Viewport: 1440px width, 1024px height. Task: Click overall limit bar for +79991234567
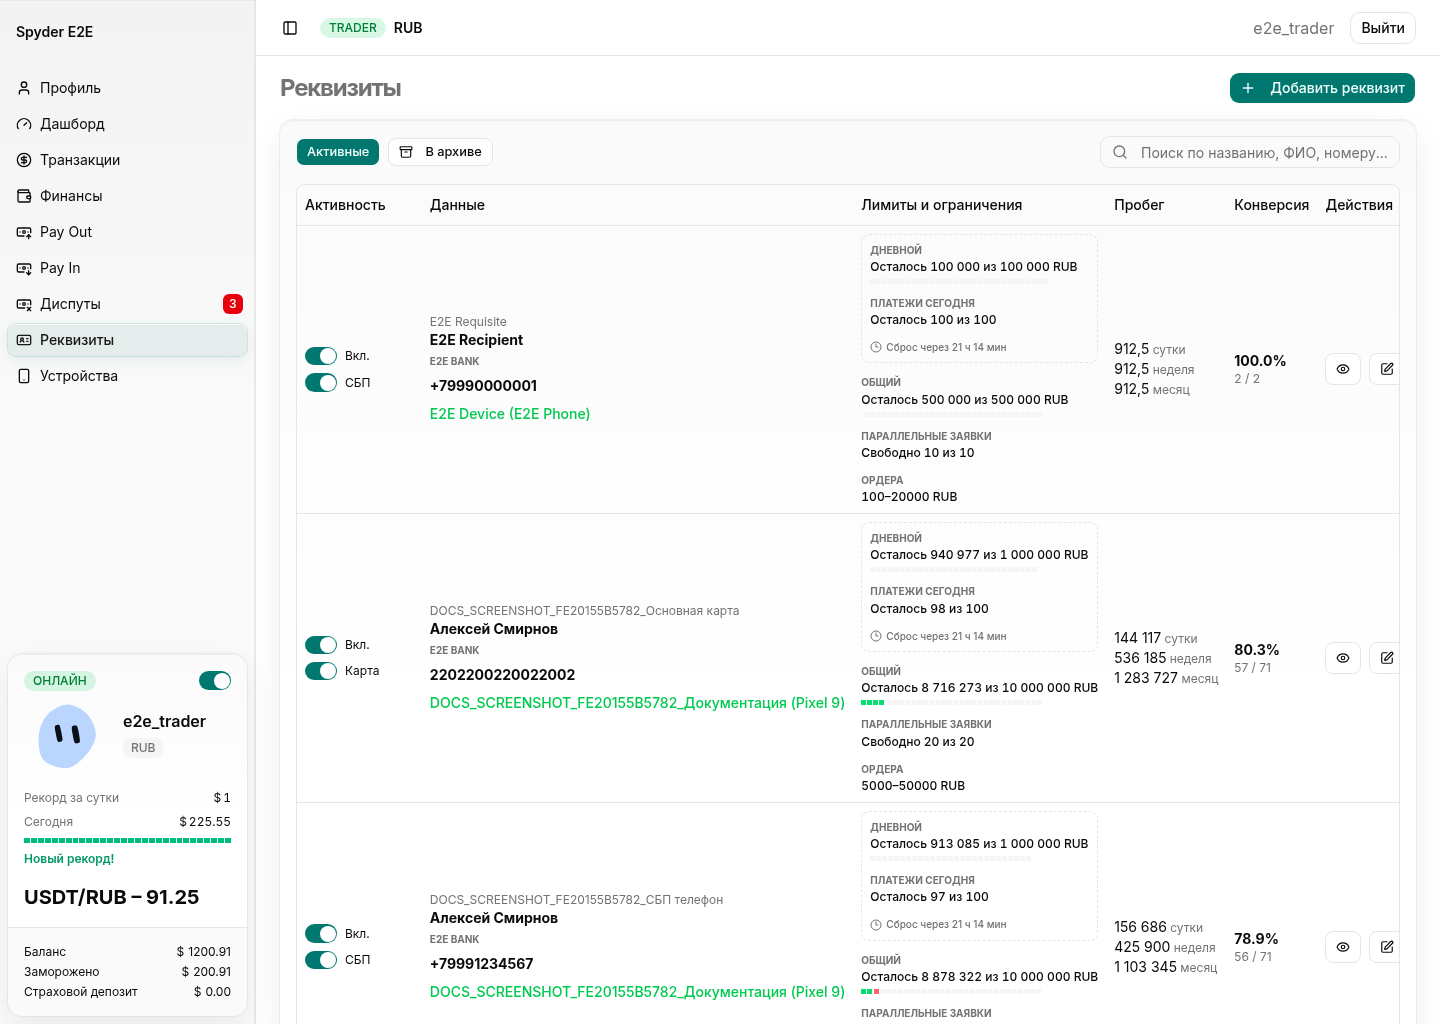(951, 991)
